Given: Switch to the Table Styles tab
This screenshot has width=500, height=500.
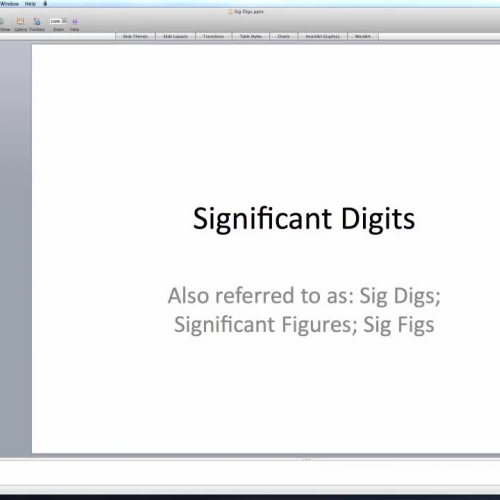Looking at the screenshot, I should (251, 36).
